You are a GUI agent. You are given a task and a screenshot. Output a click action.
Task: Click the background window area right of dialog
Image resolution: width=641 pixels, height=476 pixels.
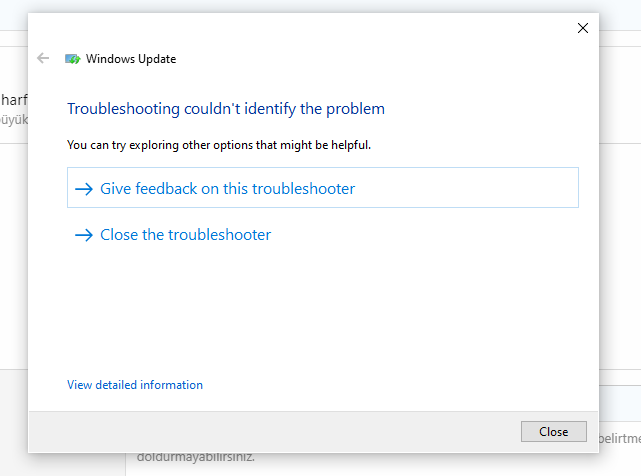[620, 250]
